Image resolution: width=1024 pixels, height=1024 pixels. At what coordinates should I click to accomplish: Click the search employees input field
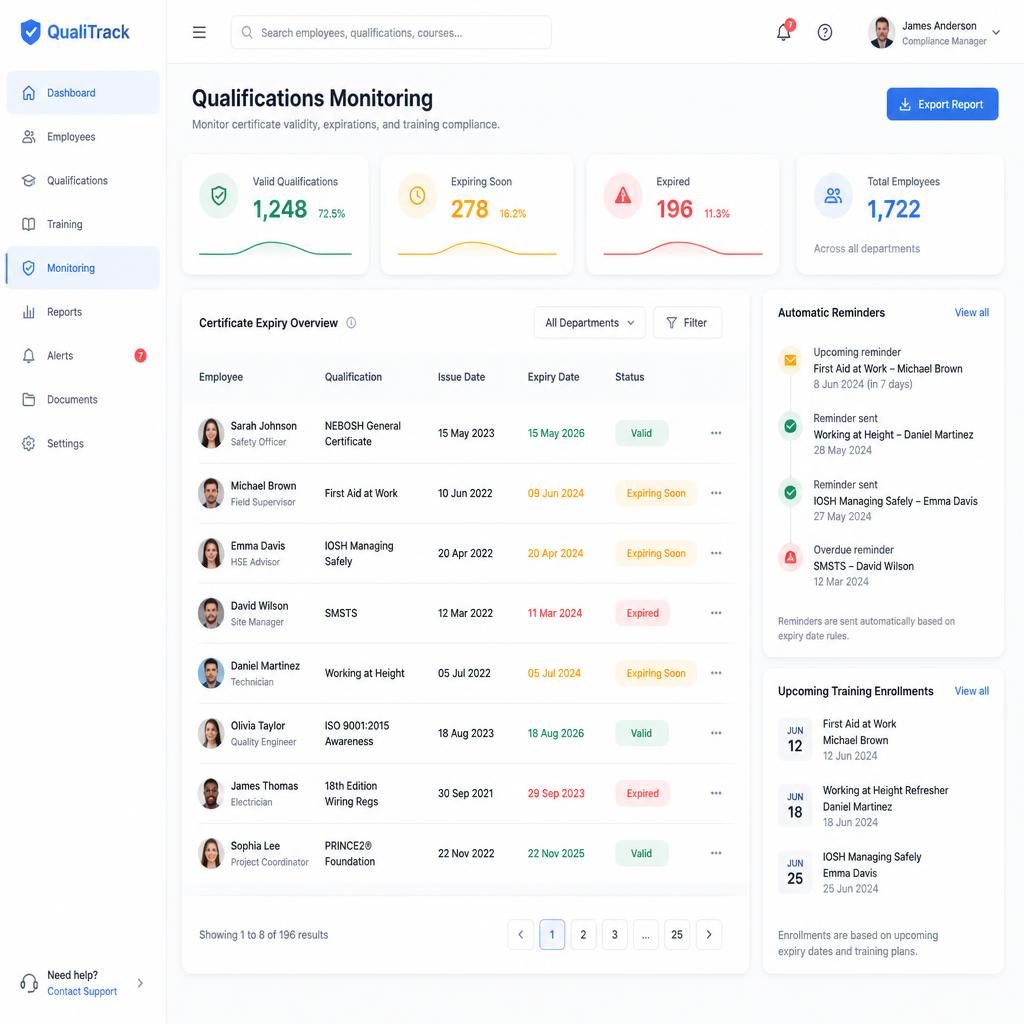point(391,32)
